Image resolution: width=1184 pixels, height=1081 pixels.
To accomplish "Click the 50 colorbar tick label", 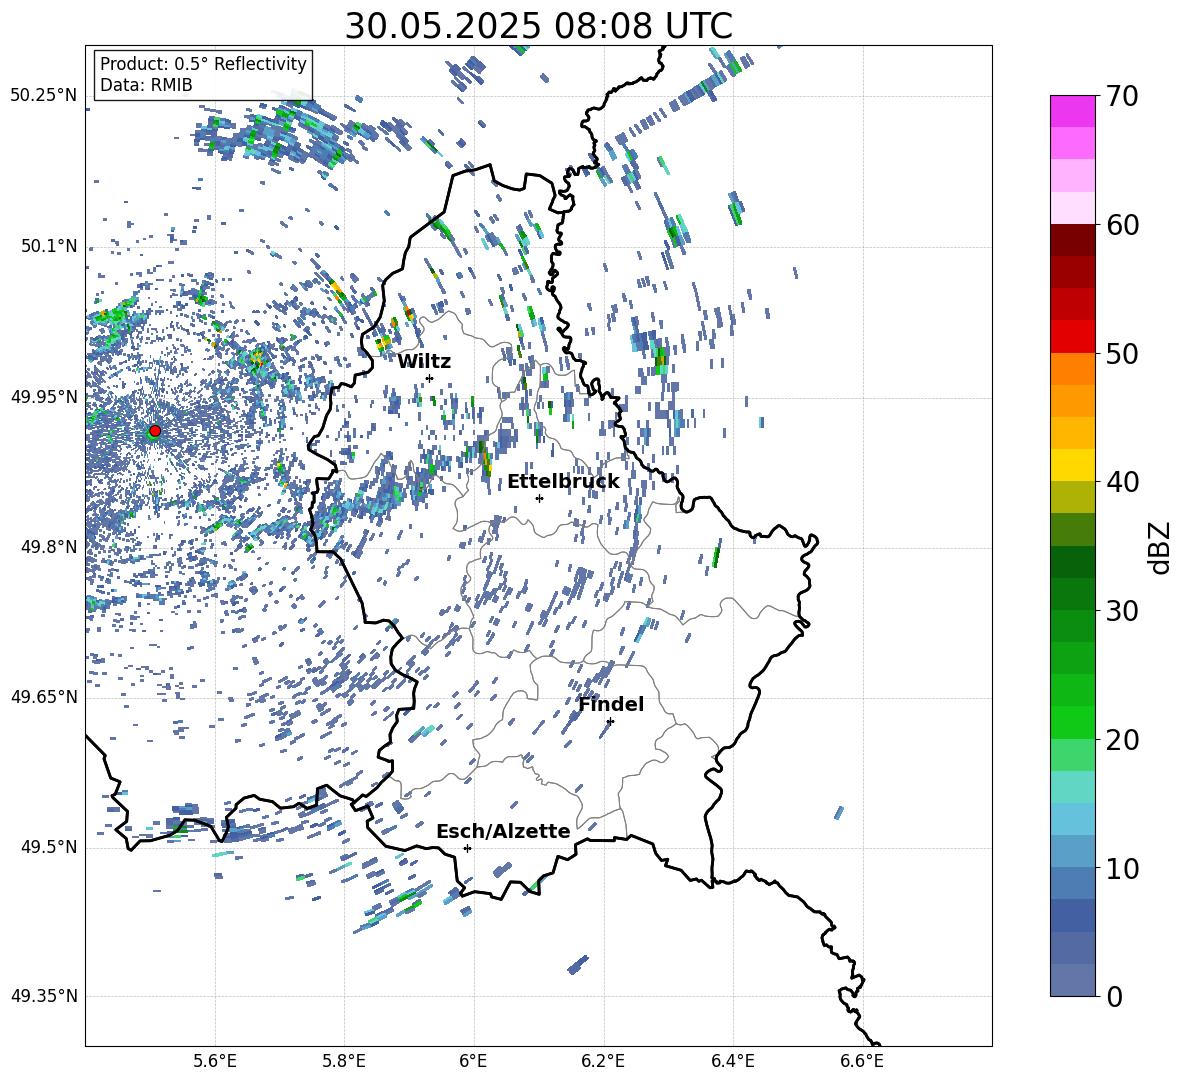I will click(x=1122, y=354).
